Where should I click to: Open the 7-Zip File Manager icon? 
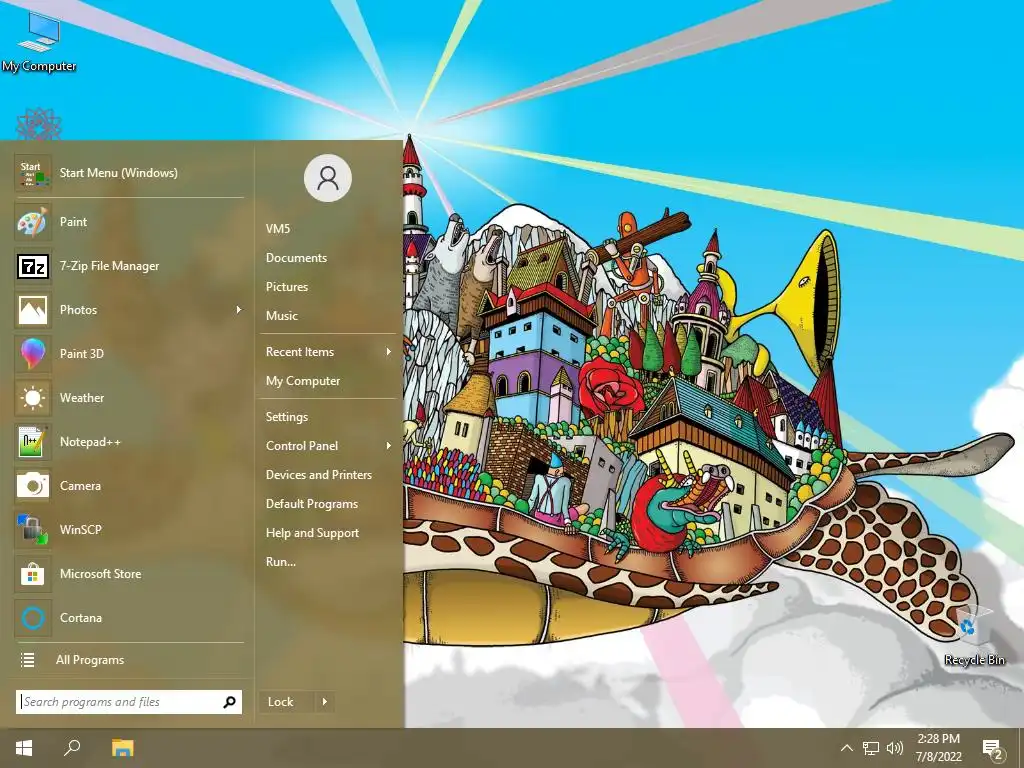coord(33,266)
